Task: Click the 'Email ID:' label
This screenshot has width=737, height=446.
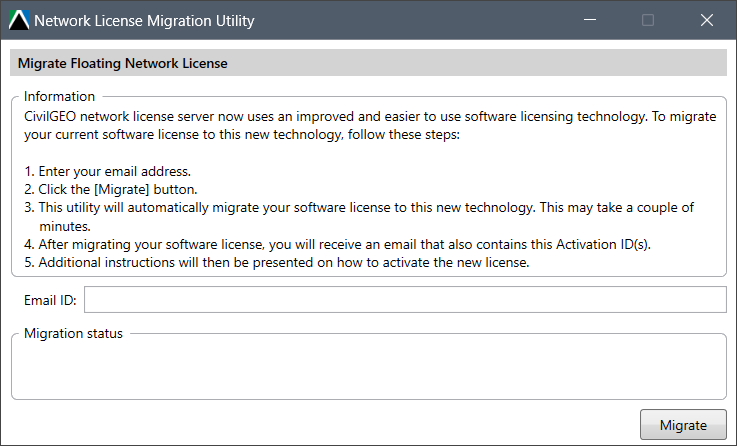Action: 50,300
